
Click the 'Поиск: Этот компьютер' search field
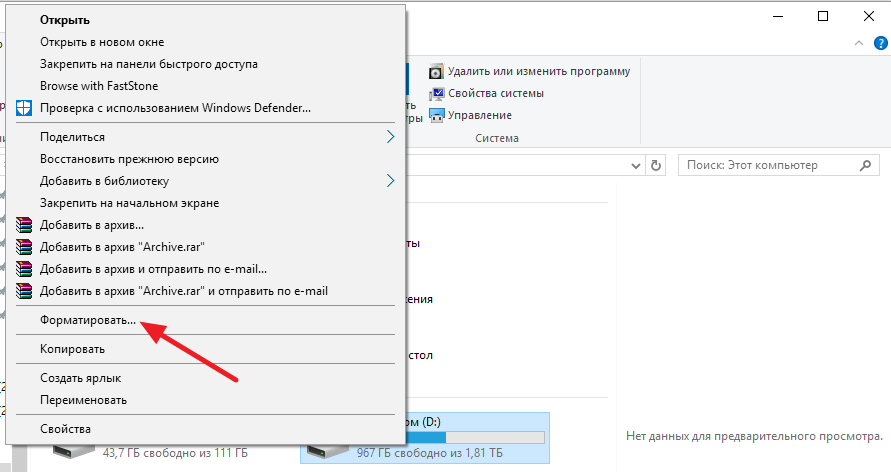click(x=765, y=165)
